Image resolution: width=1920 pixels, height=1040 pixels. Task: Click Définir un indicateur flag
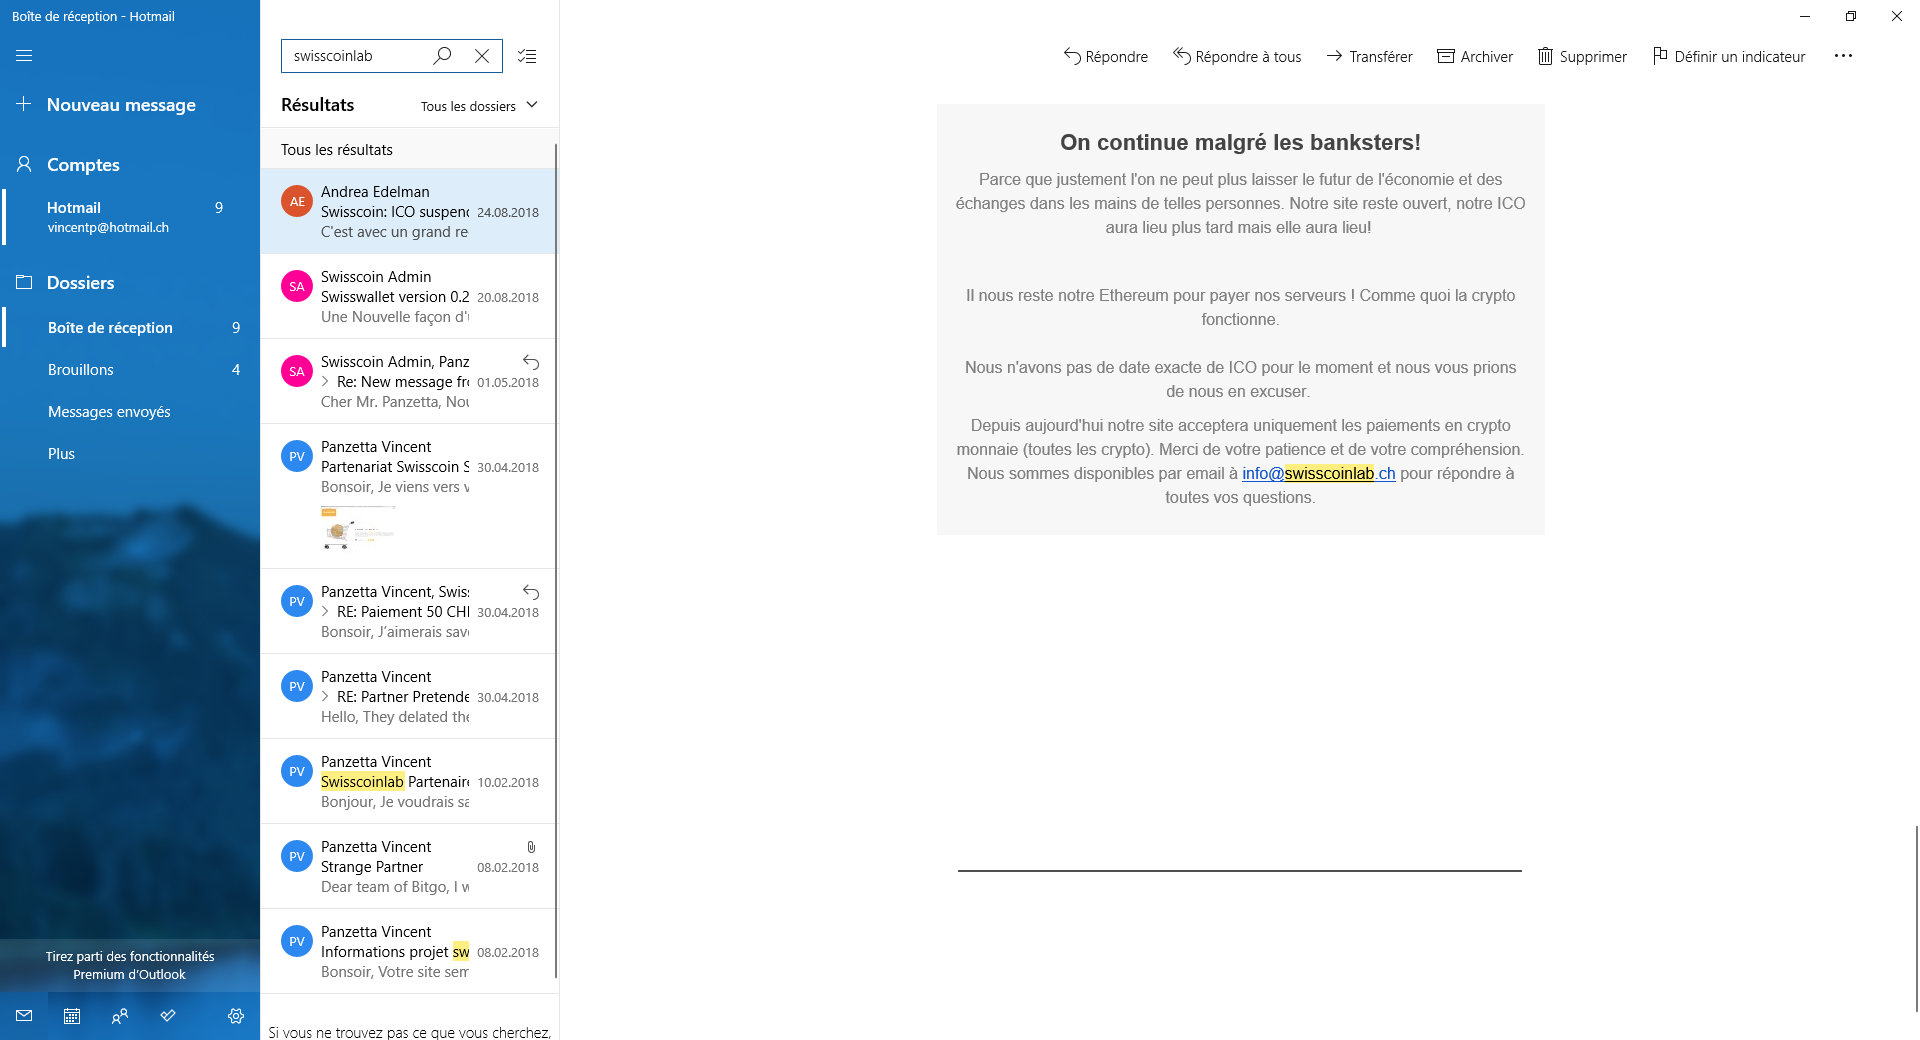point(1729,57)
